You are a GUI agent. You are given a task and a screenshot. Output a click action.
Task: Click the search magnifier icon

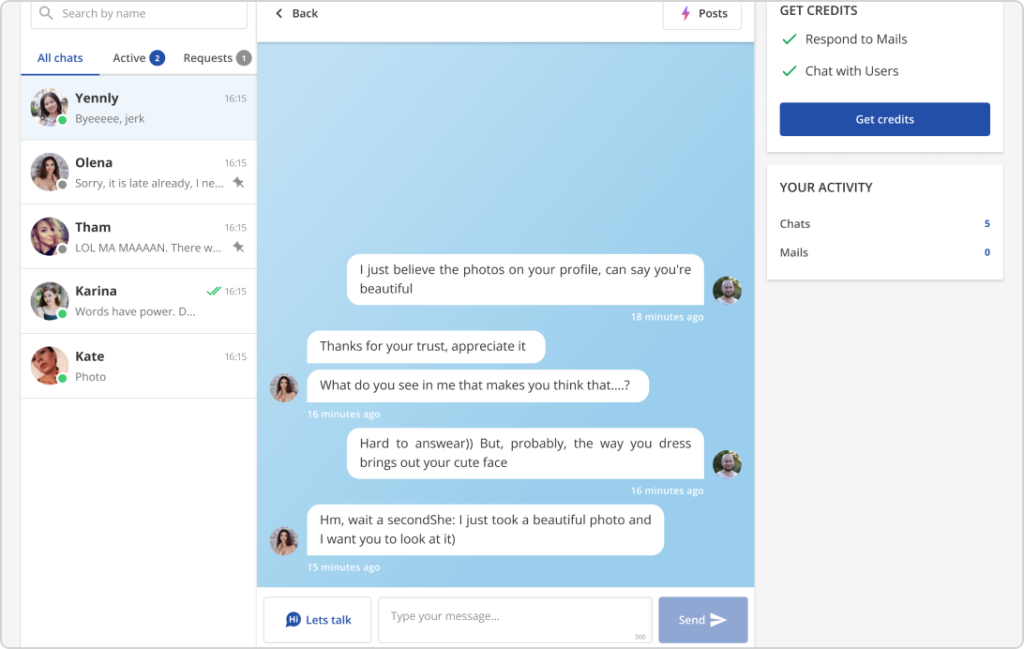click(46, 14)
